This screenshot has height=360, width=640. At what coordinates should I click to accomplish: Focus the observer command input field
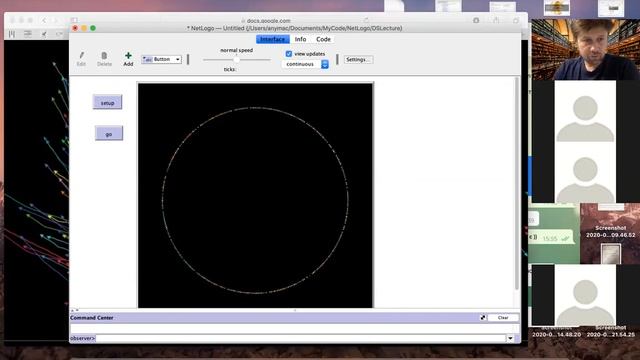click(301, 338)
